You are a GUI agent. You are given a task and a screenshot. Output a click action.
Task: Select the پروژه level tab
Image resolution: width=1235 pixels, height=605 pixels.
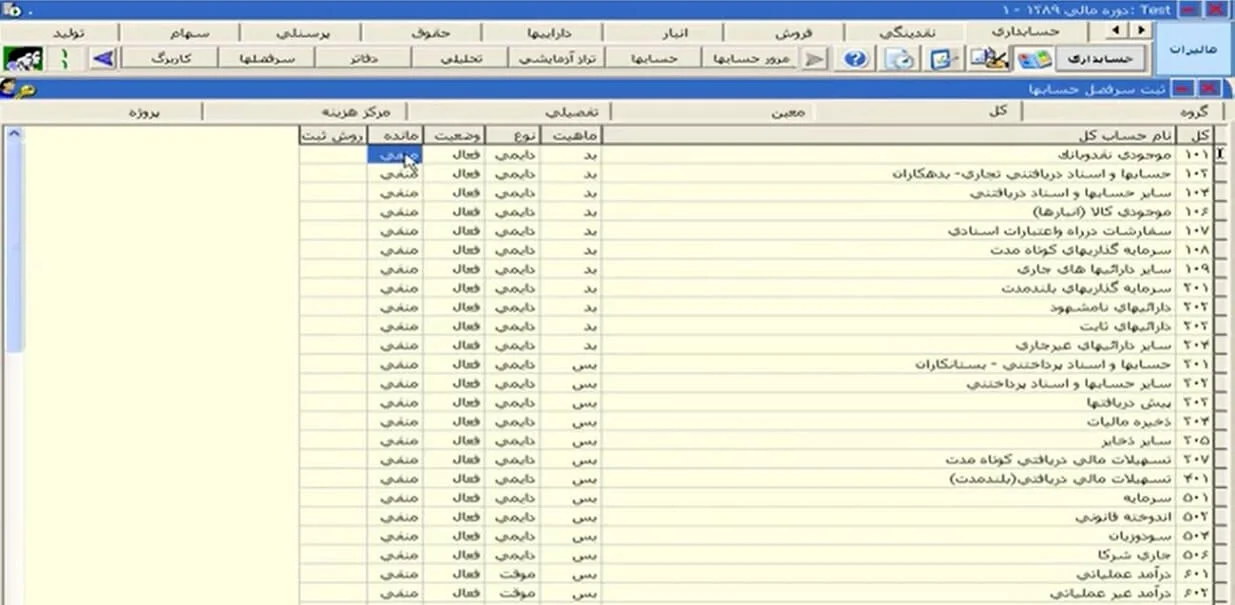click(x=145, y=112)
